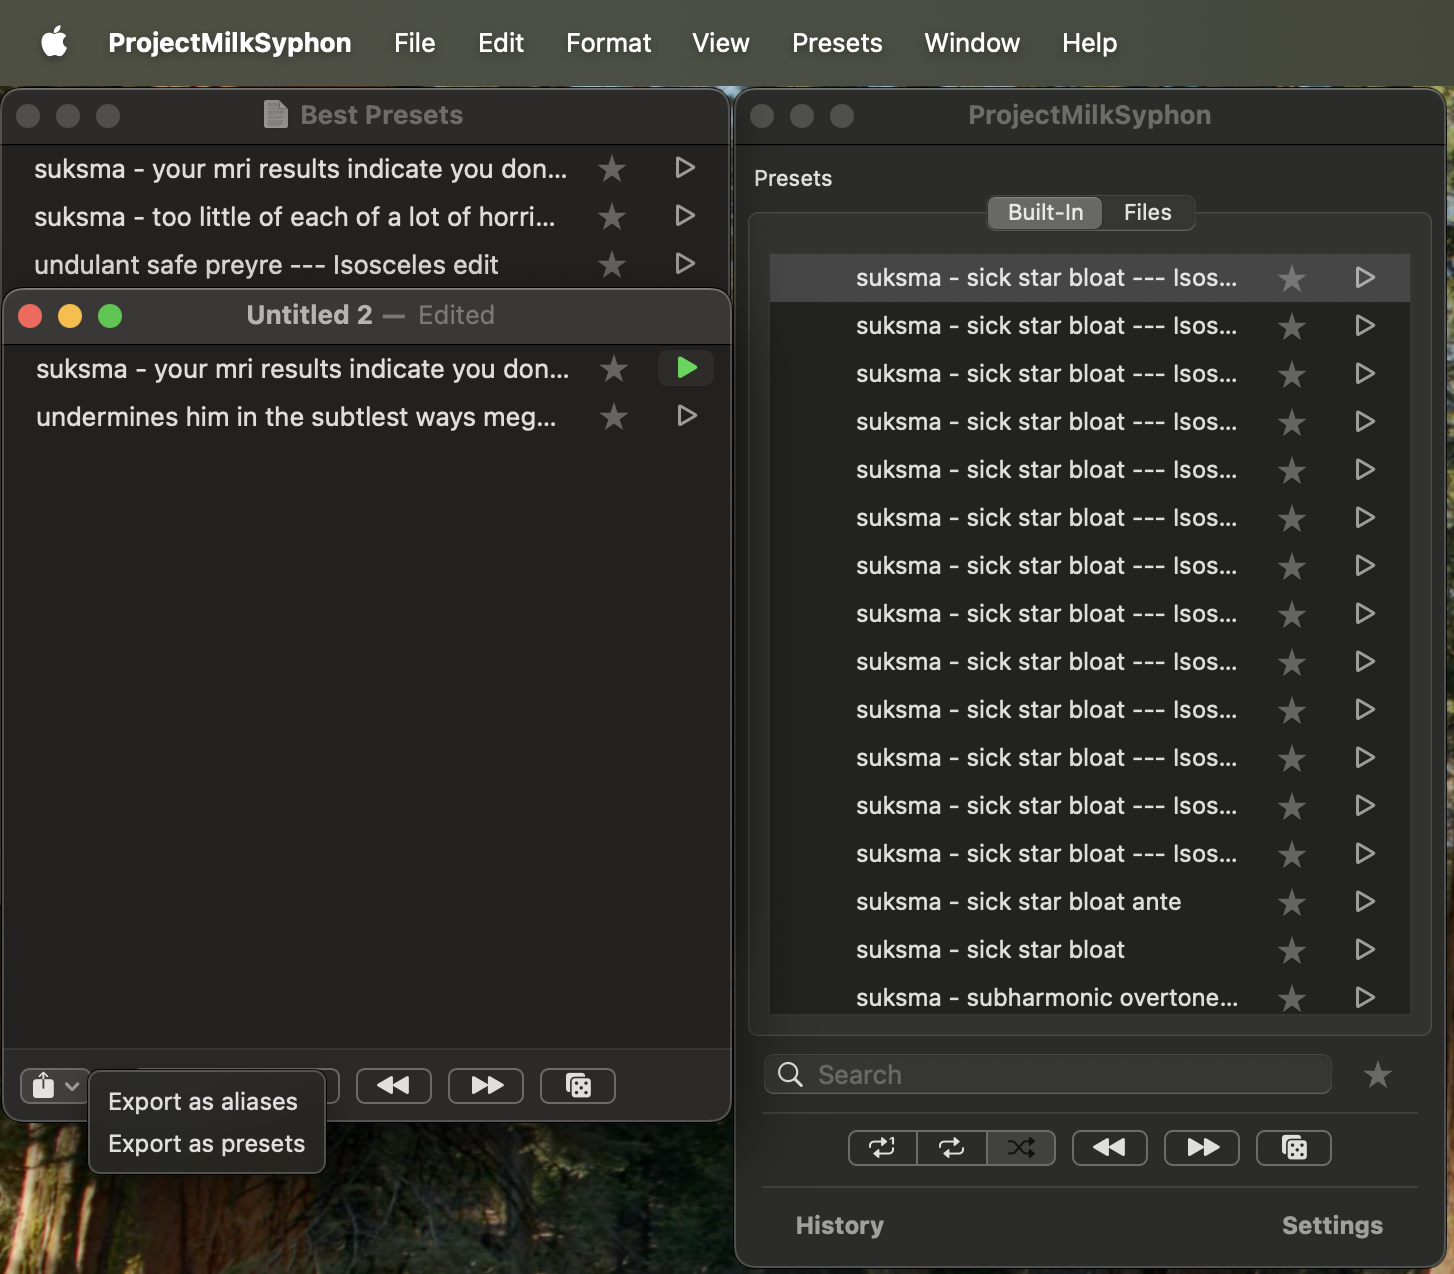The image size is (1454, 1274).
Task: Play 'suksma - sick star bloat ante'
Action: [1365, 901]
